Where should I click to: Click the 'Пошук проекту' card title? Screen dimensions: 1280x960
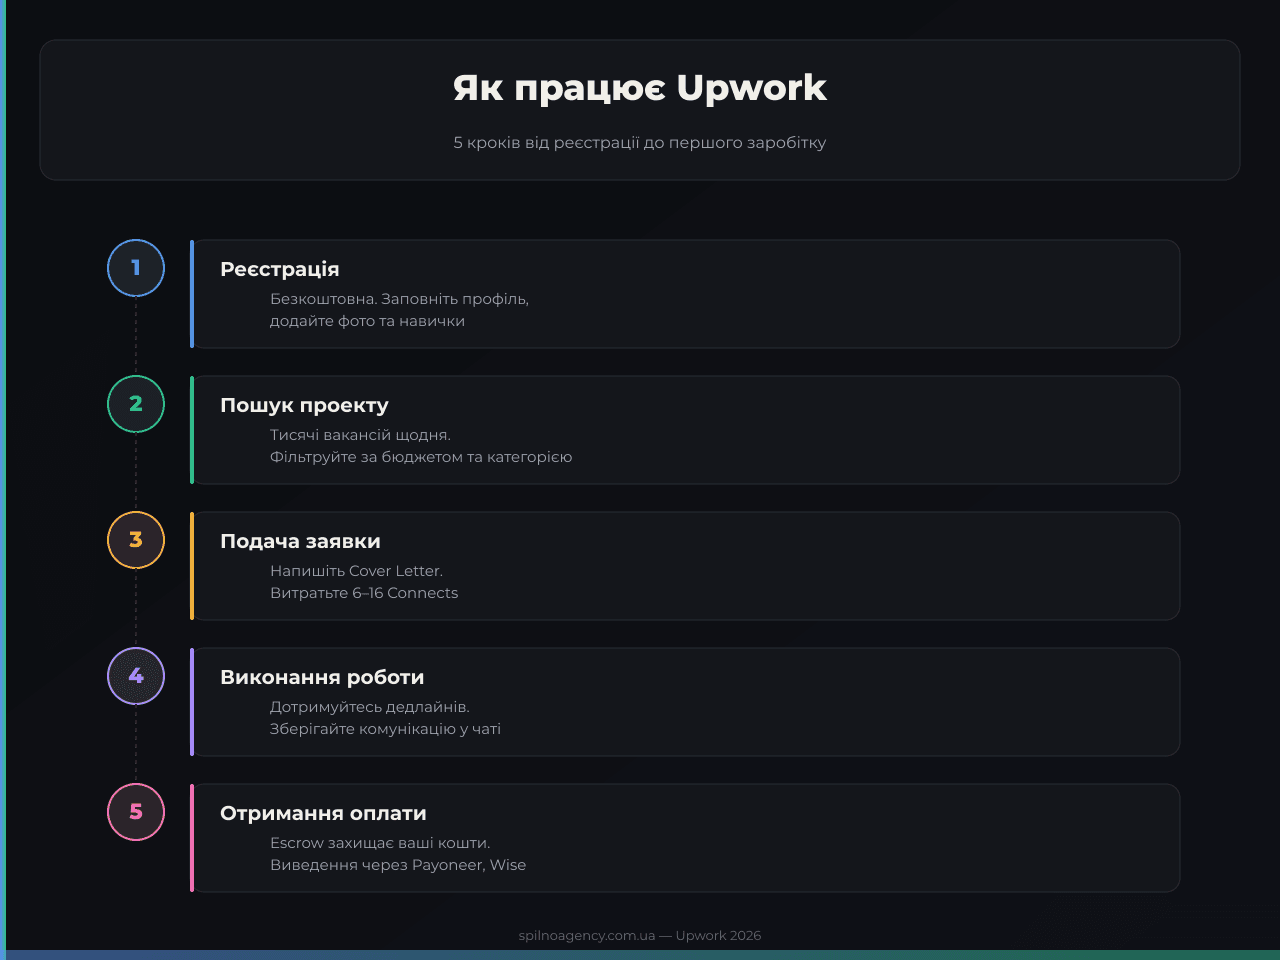coord(304,405)
